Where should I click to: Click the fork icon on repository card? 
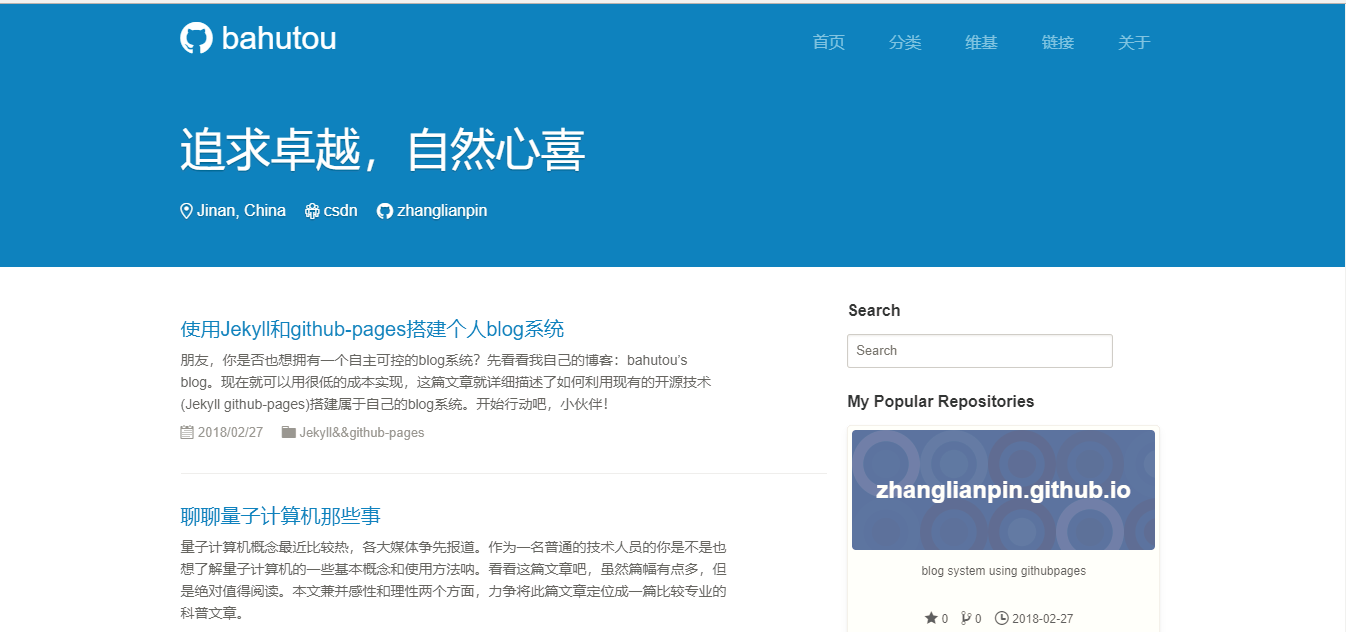point(966,618)
